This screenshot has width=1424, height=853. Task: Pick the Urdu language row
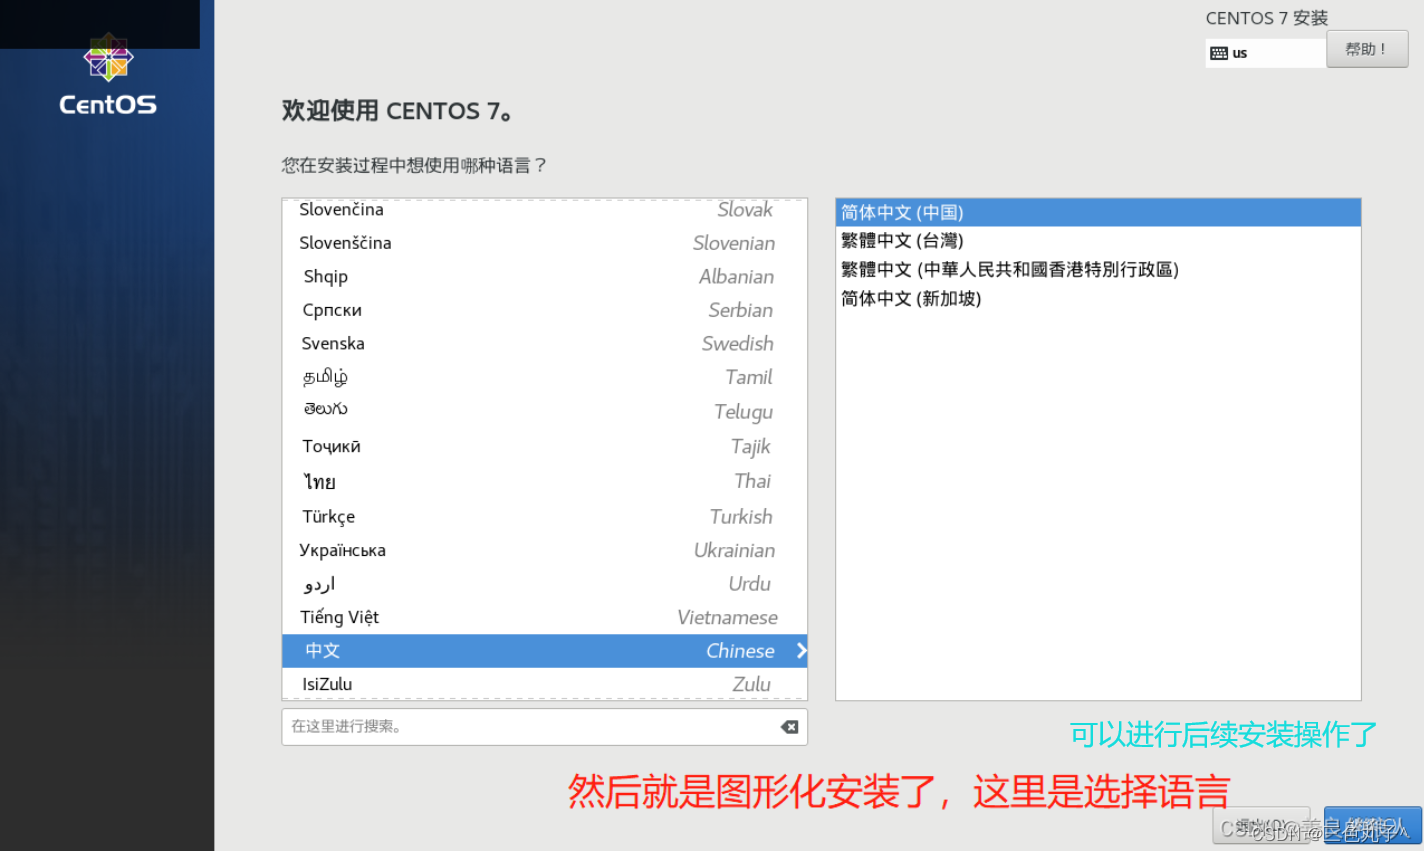pyautogui.click(x=544, y=584)
